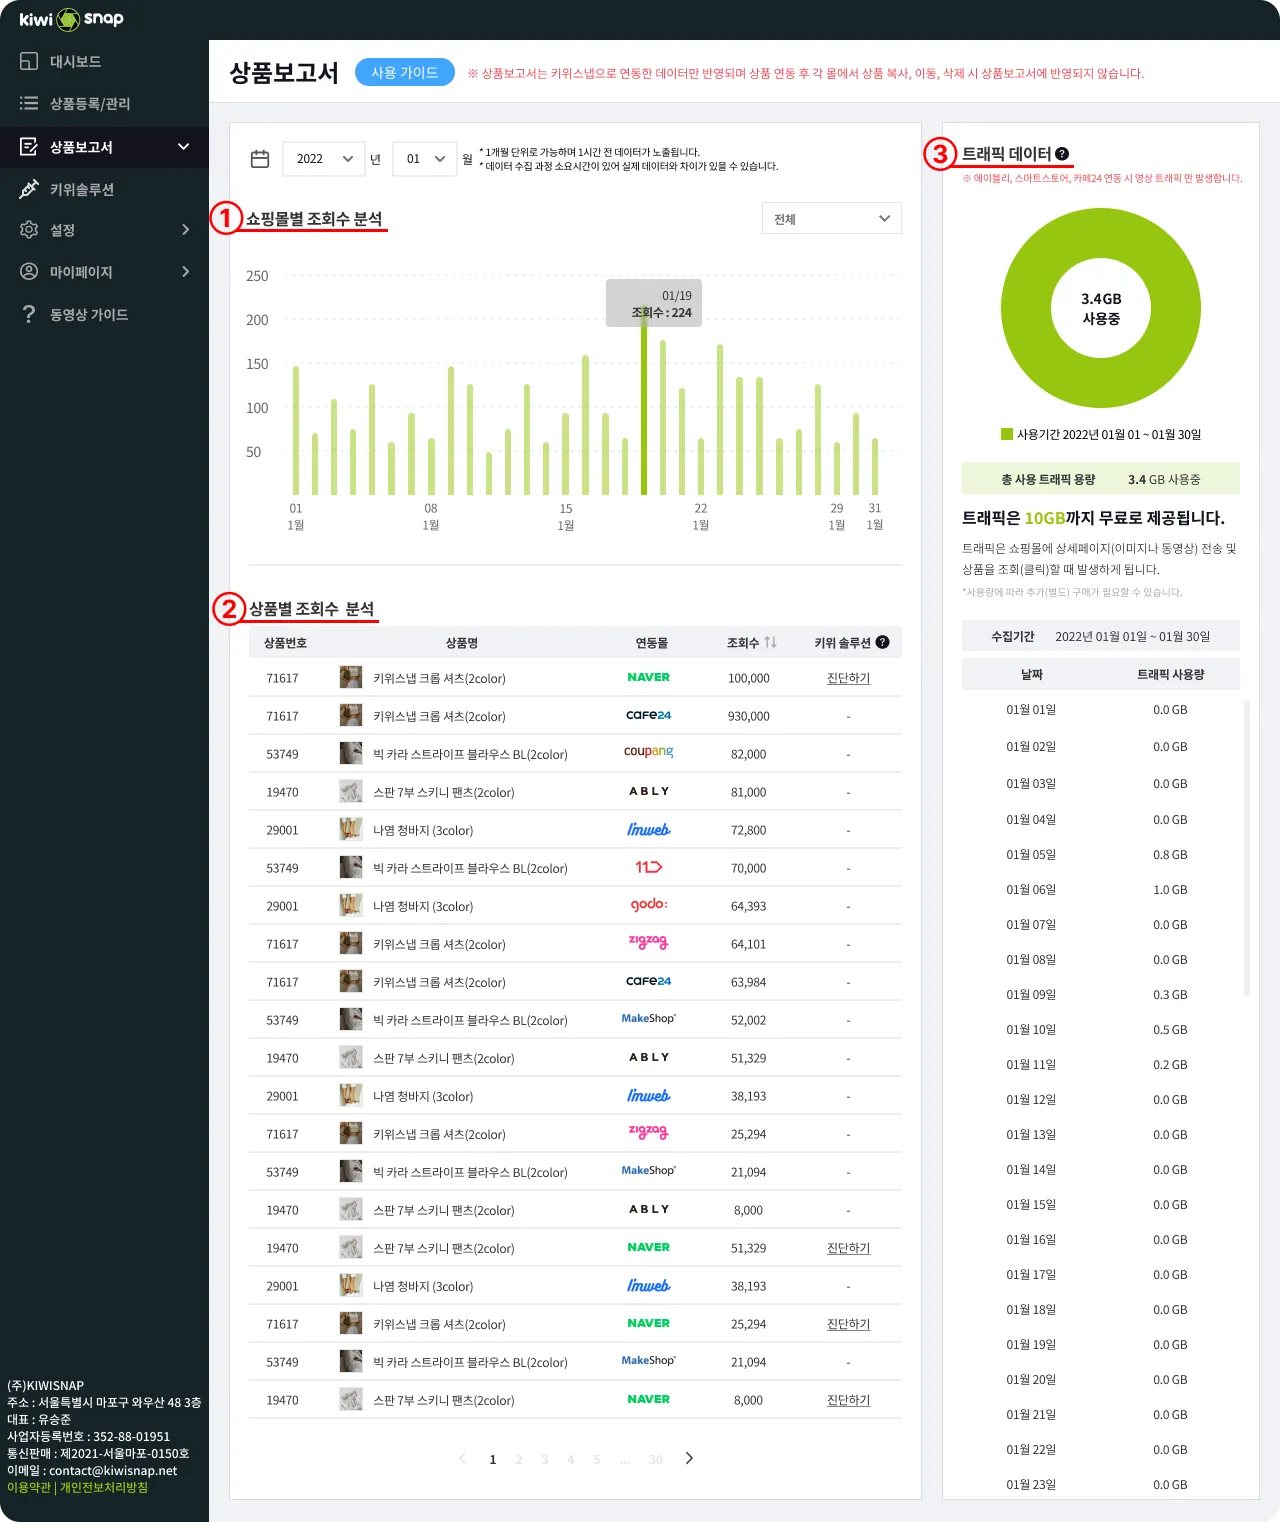Collapse the 상품보고서 menu chevron

tap(183, 147)
